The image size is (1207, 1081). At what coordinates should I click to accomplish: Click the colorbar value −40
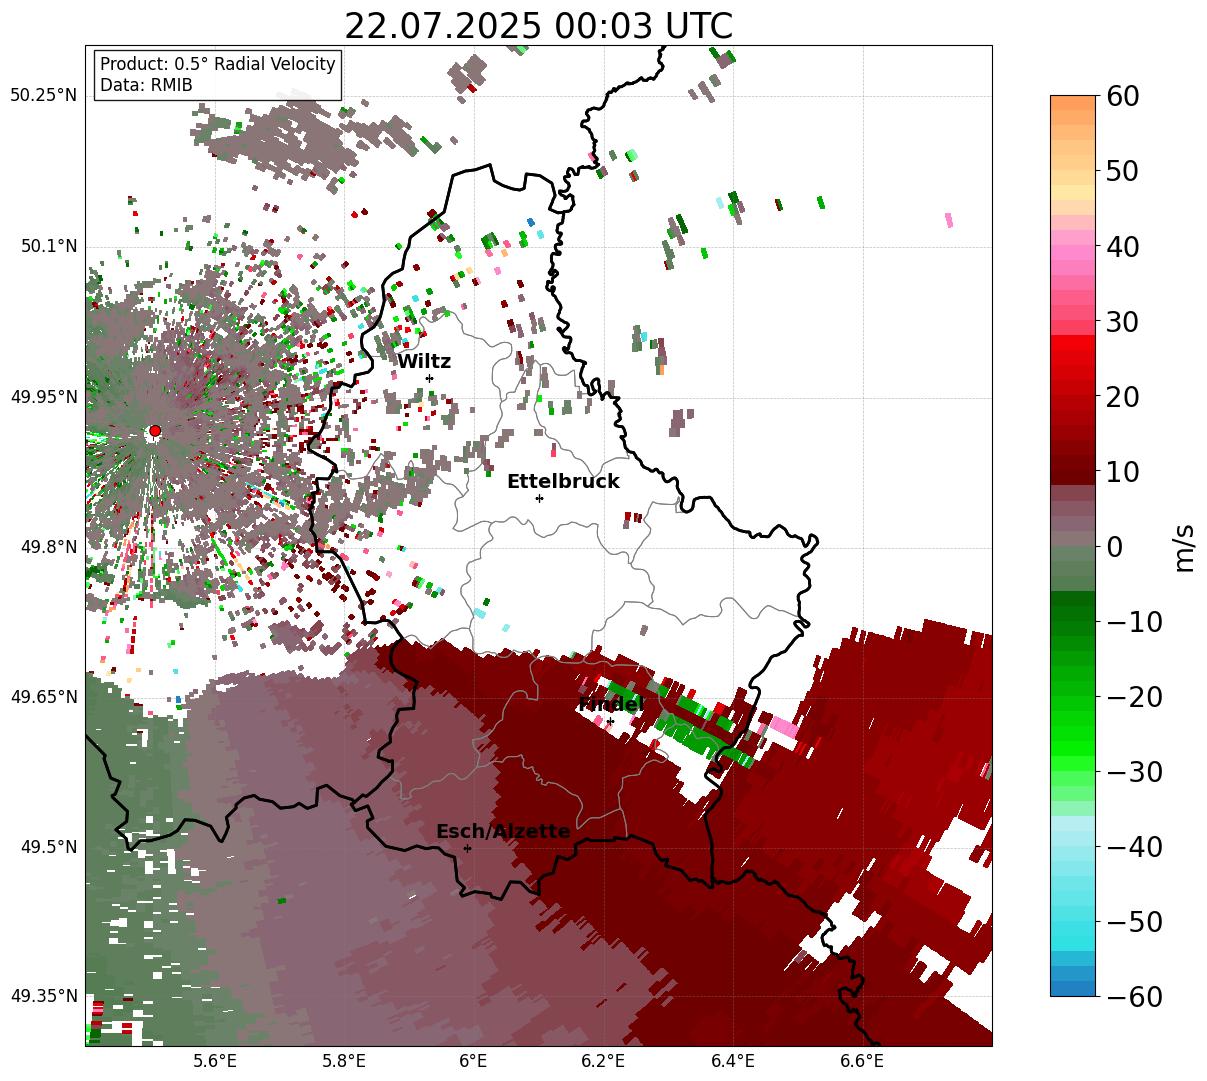[1134, 847]
